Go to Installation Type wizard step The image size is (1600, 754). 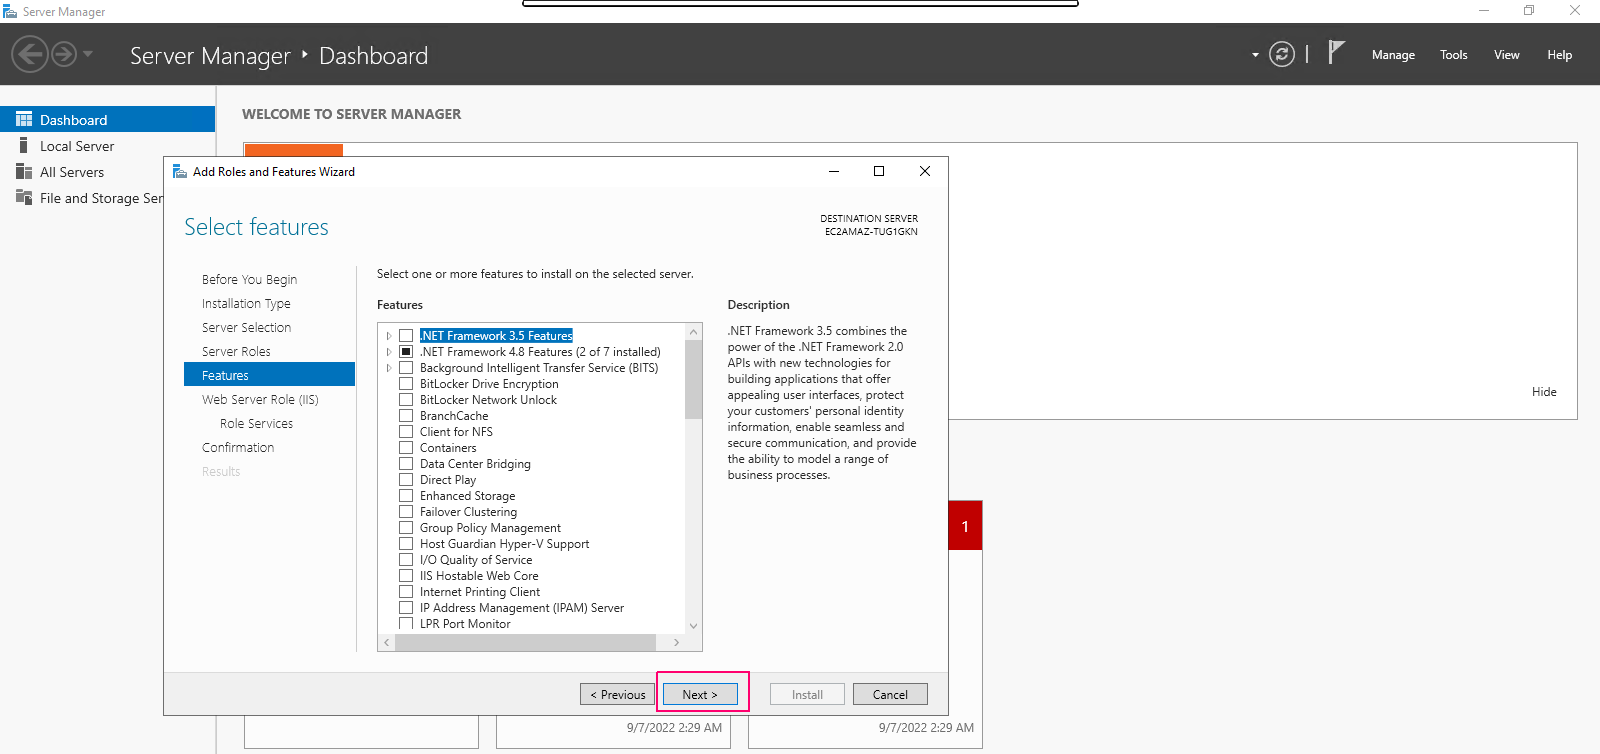(x=246, y=303)
